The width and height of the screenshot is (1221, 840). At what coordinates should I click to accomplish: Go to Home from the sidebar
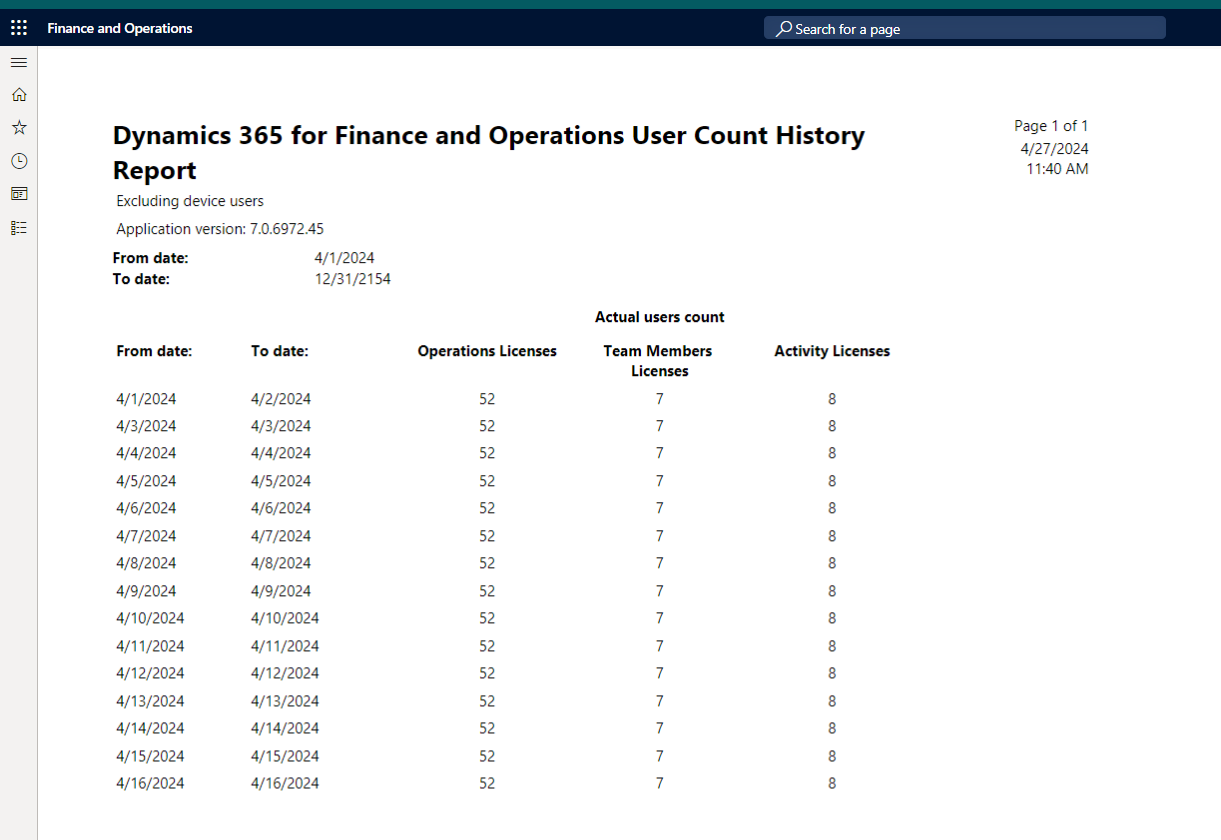tap(19, 95)
